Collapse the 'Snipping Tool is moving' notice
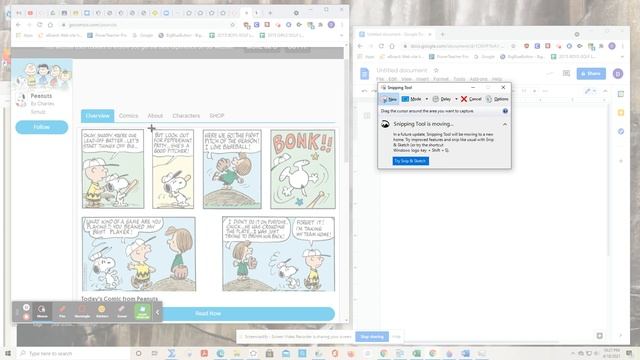Image resolution: width=640 pixels, height=360 pixels. [x=505, y=124]
